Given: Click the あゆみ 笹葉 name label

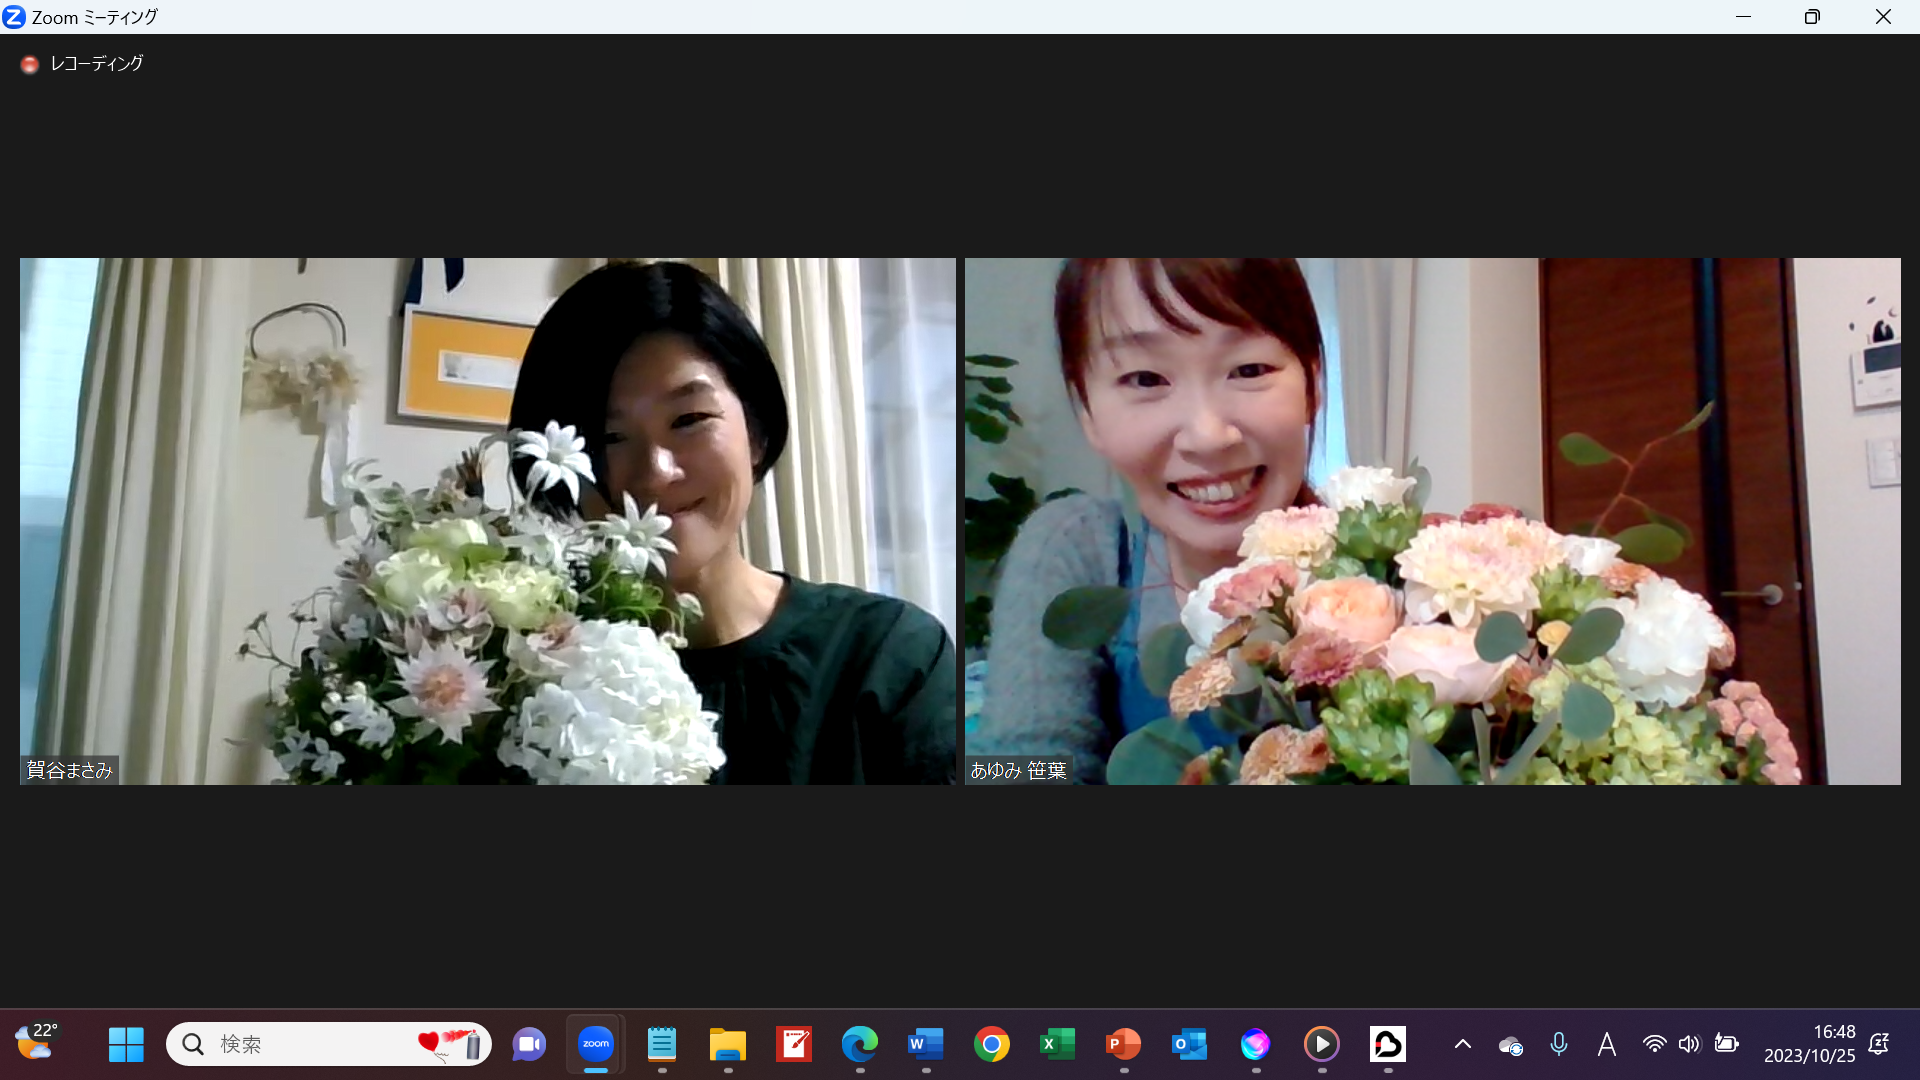Looking at the screenshot, I should (1018, 770).
